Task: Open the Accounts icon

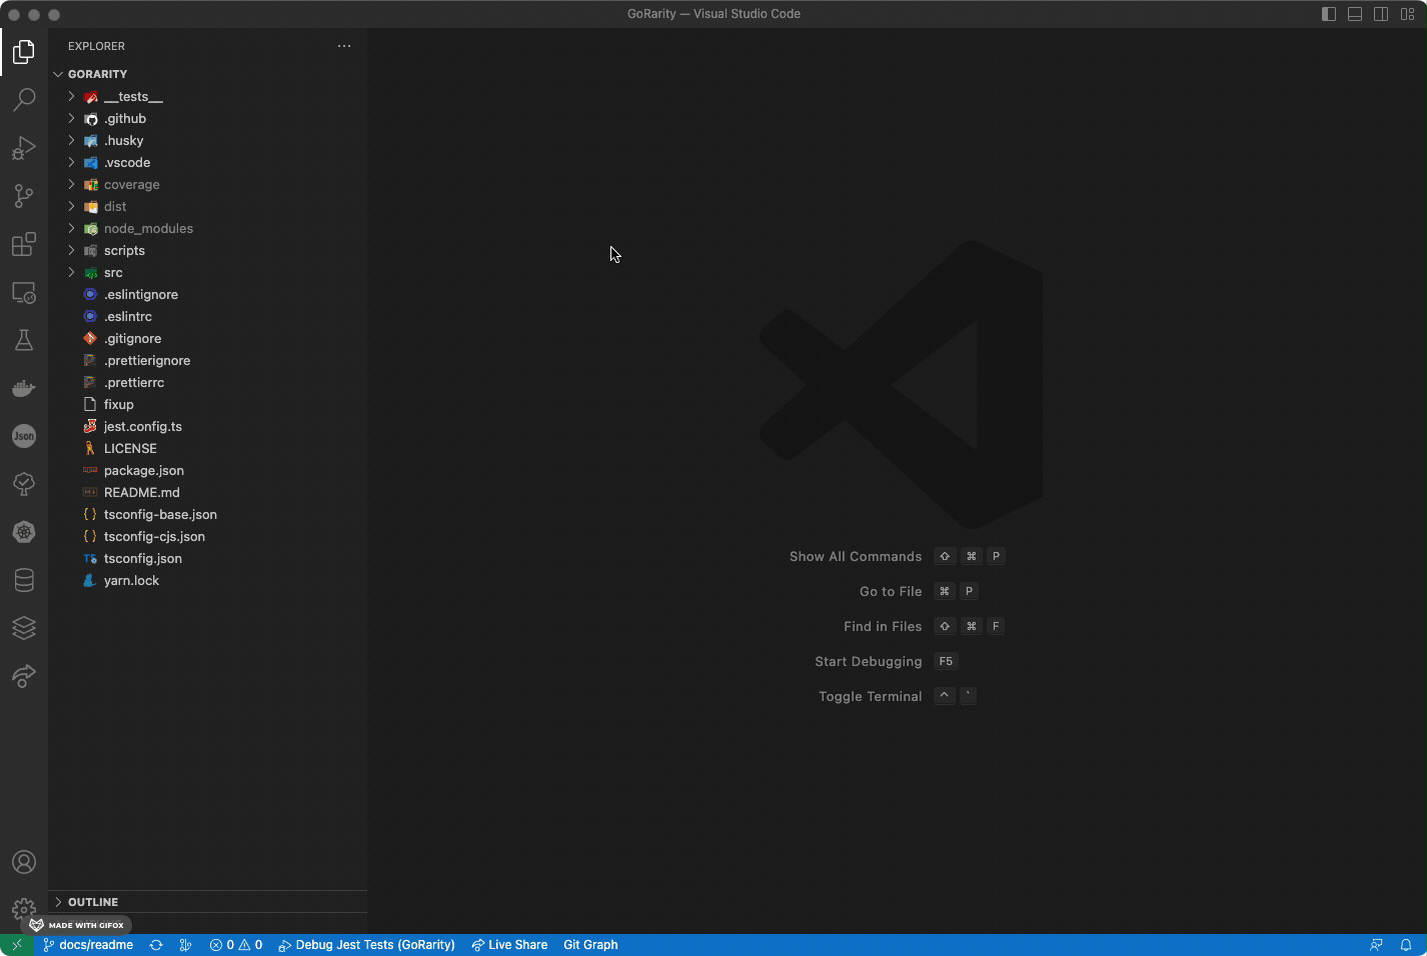Action: coord(24,862)
